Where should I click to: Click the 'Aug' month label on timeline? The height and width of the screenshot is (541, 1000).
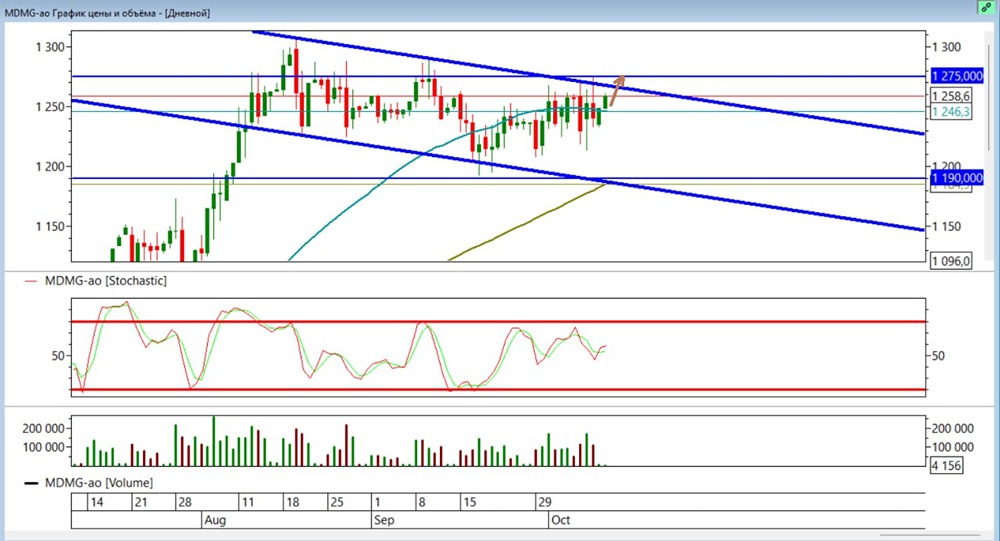click(x=215, y=520)
